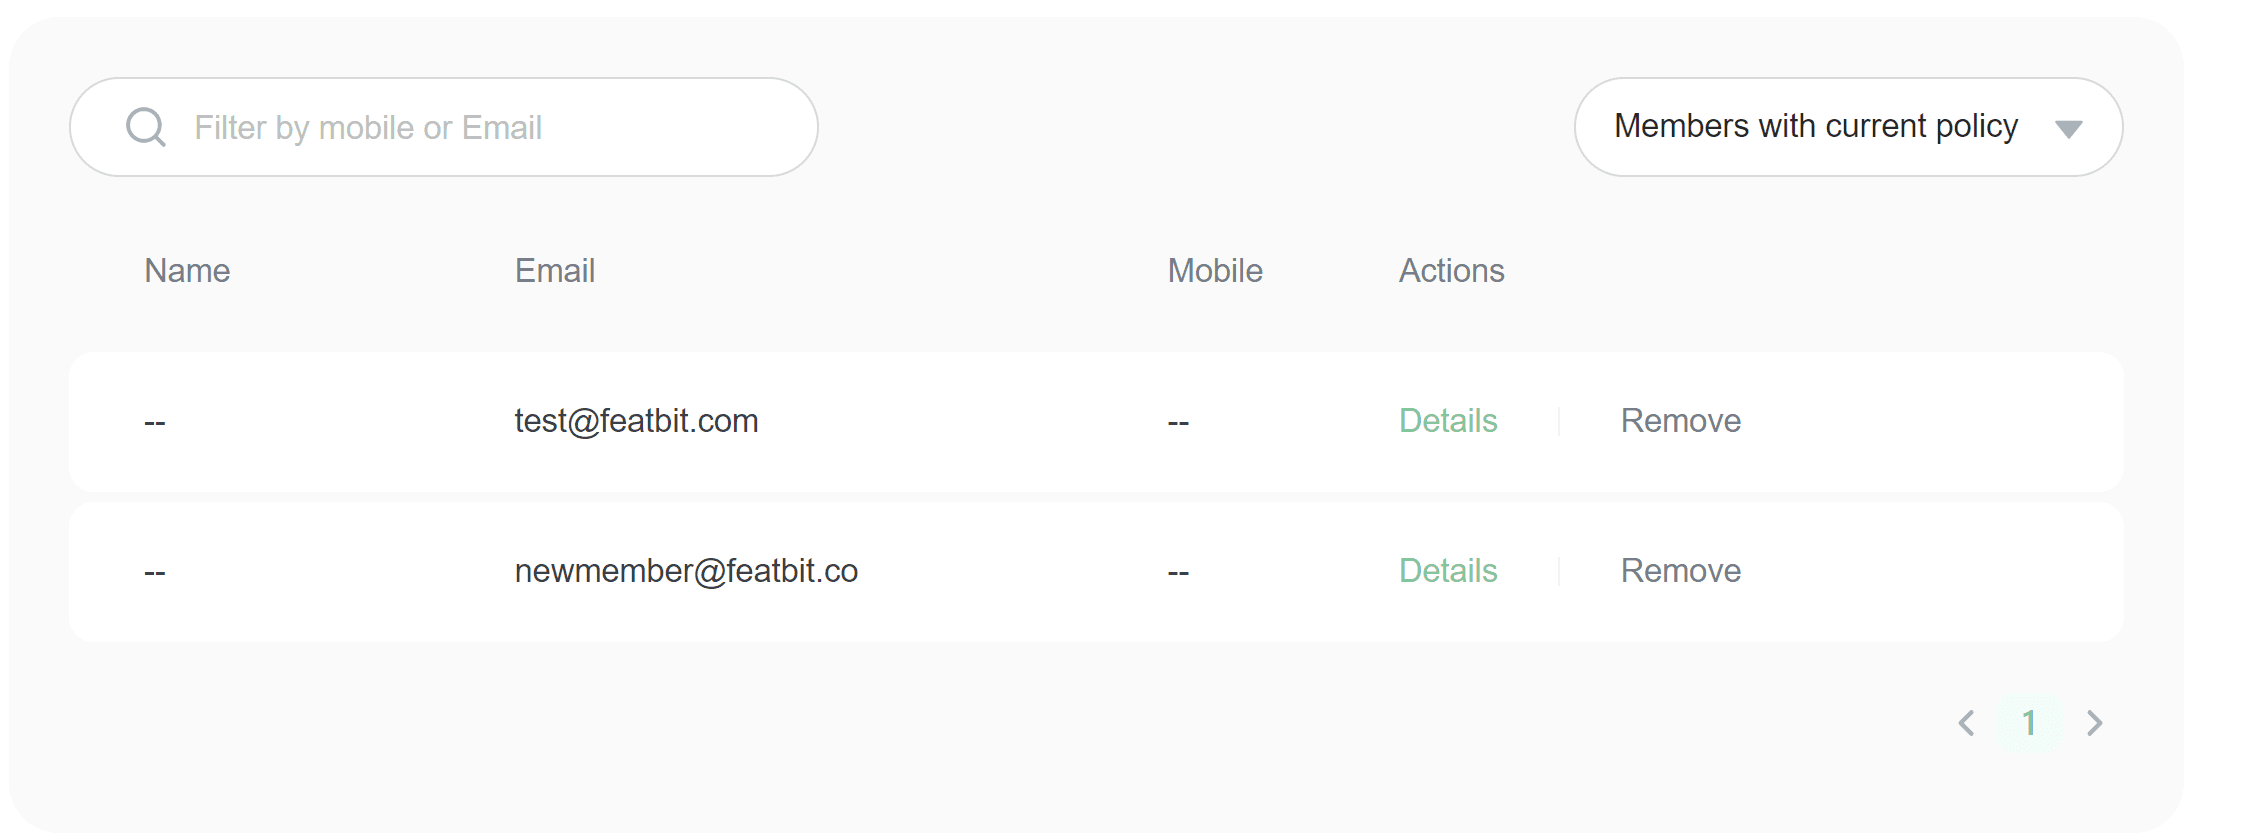The height and width of the screenshot is (834, 2259).
Task: Click the empty mobile cell of newmember@featbit.co row
Action: click(1178, 572)
